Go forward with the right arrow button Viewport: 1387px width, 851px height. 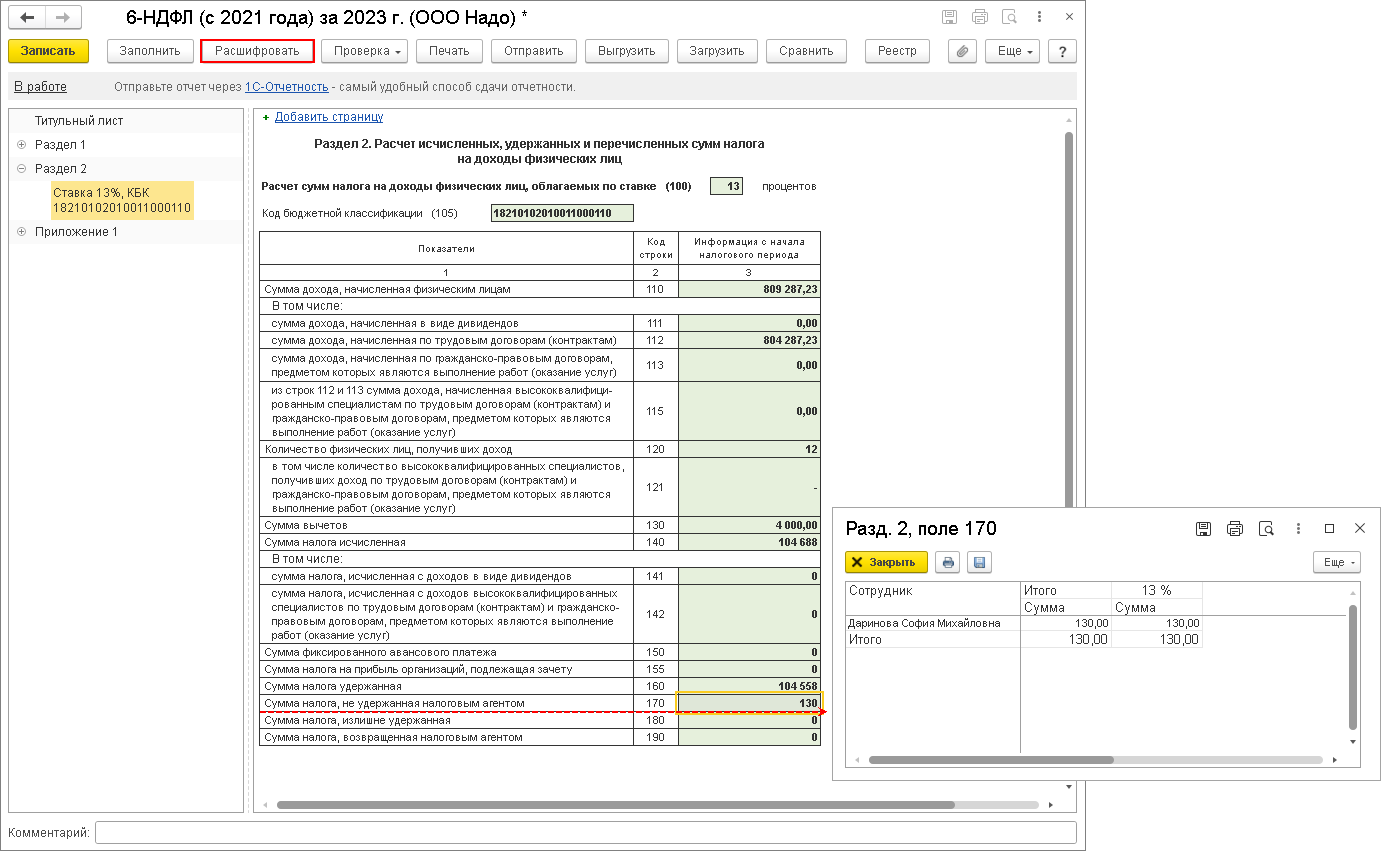63,18
